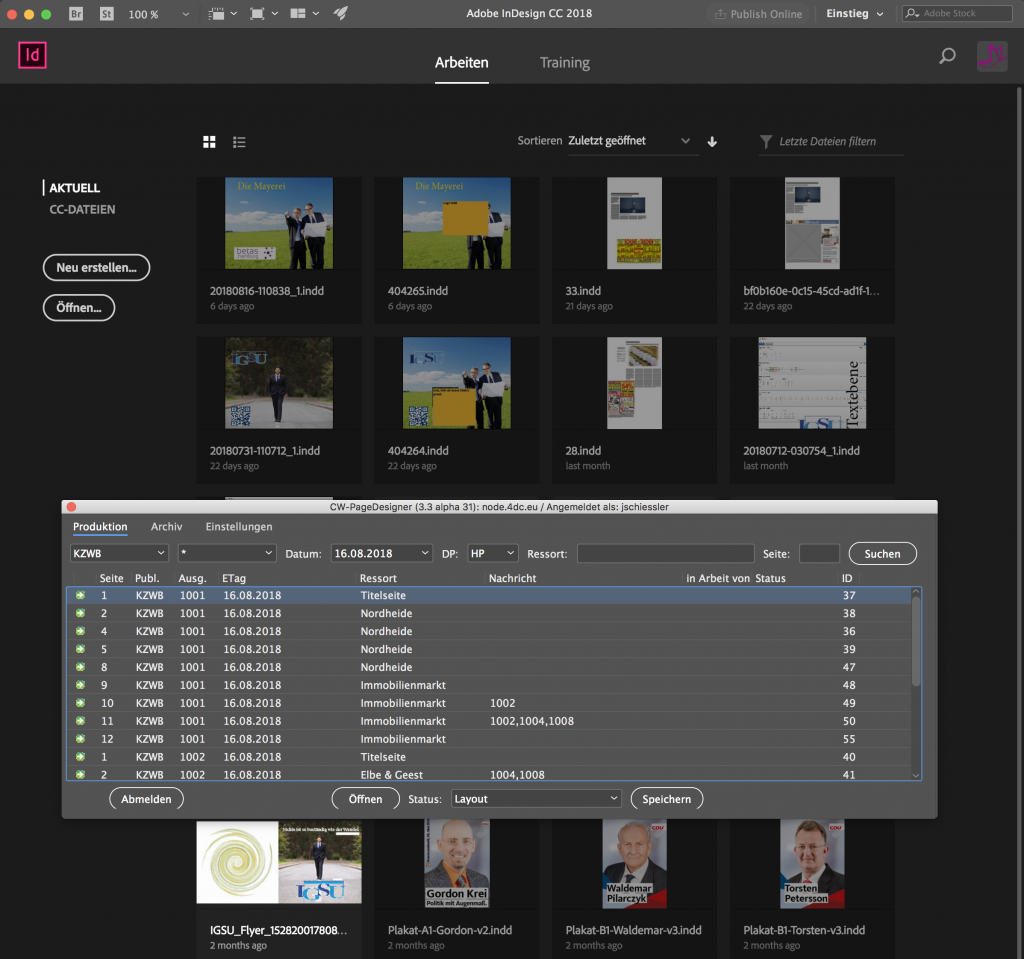The height and width of the screenshot is (959, 1024).
Task: Switch to the Archiv tab
Action: click(166, 526)
